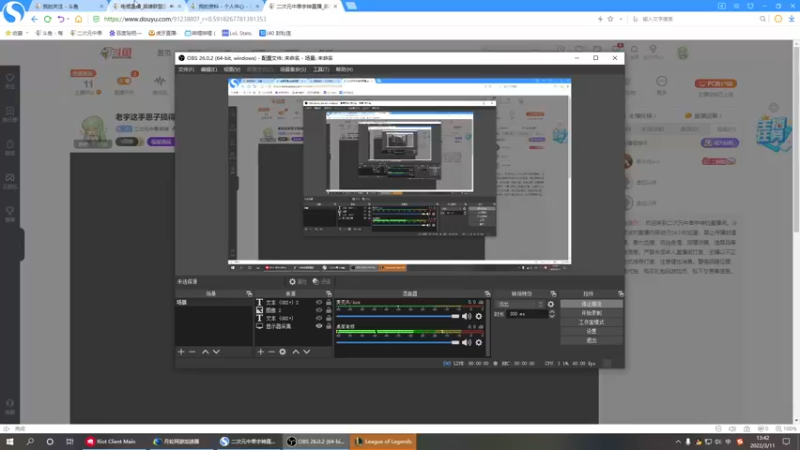The image size is (800, 450).
Task: Open transition properties gear in Scene Transitions
Action: click(x=551, y=304)
